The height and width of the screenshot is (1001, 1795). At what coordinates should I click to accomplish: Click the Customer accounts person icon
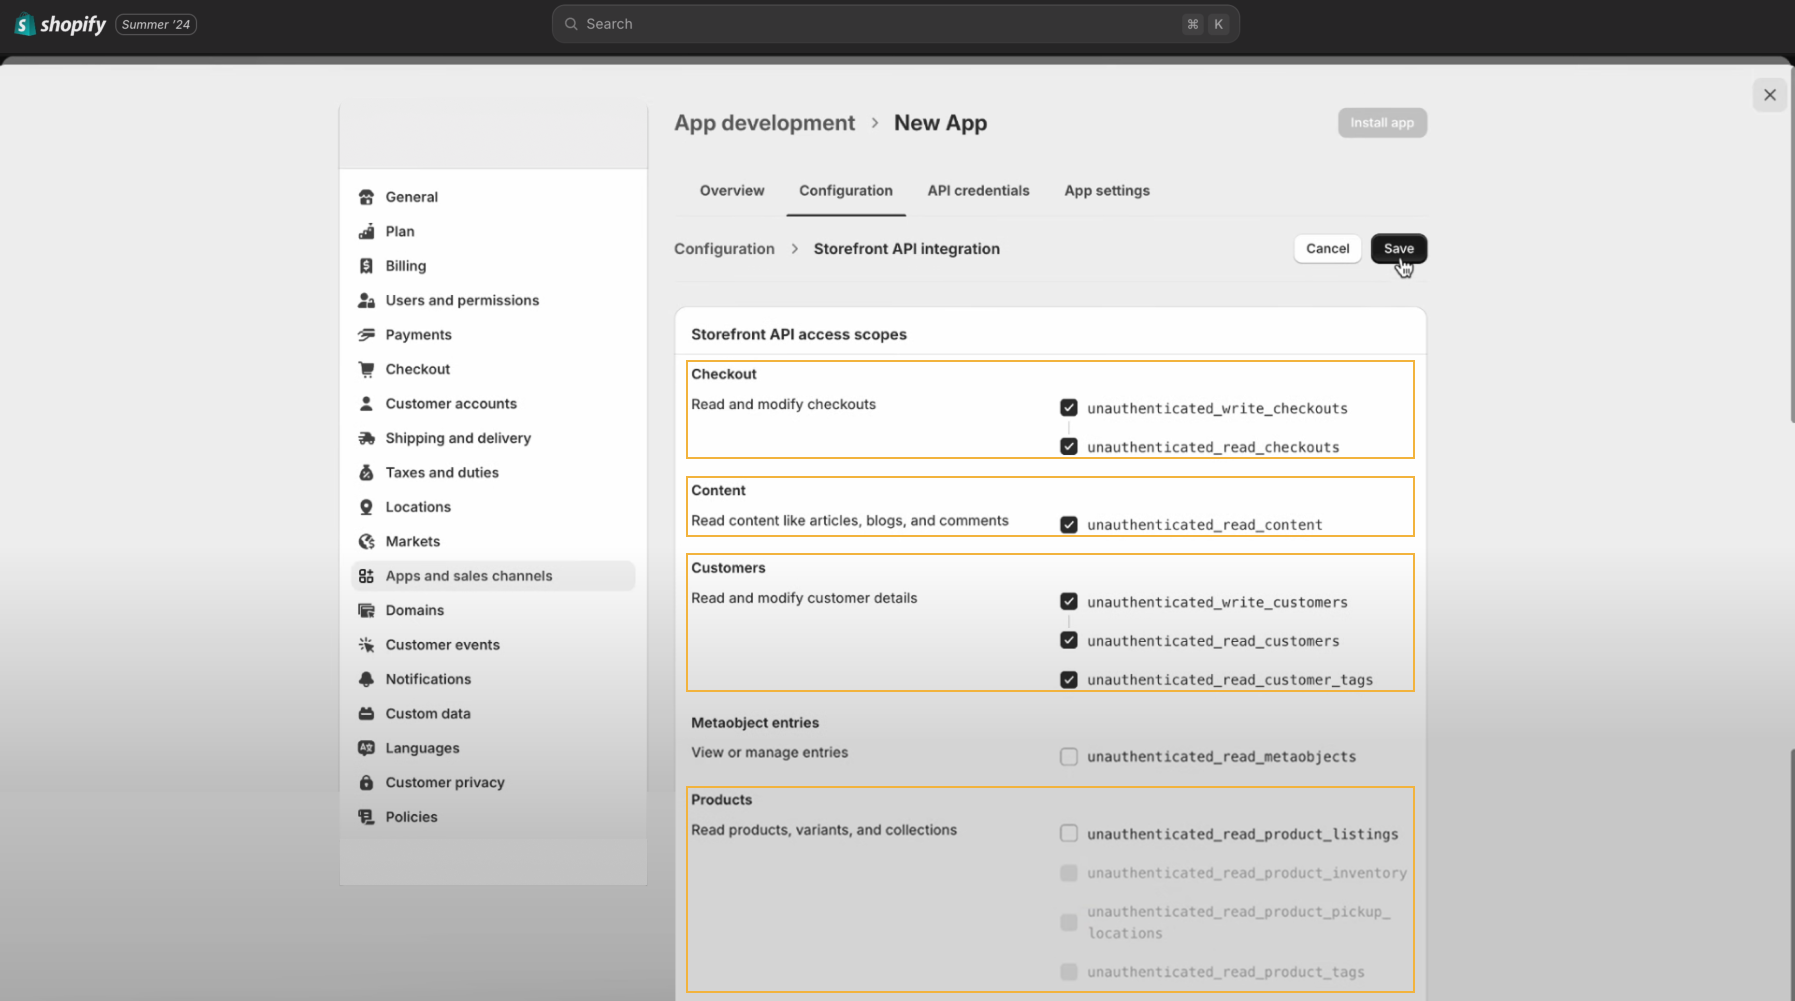click(366, 404)
